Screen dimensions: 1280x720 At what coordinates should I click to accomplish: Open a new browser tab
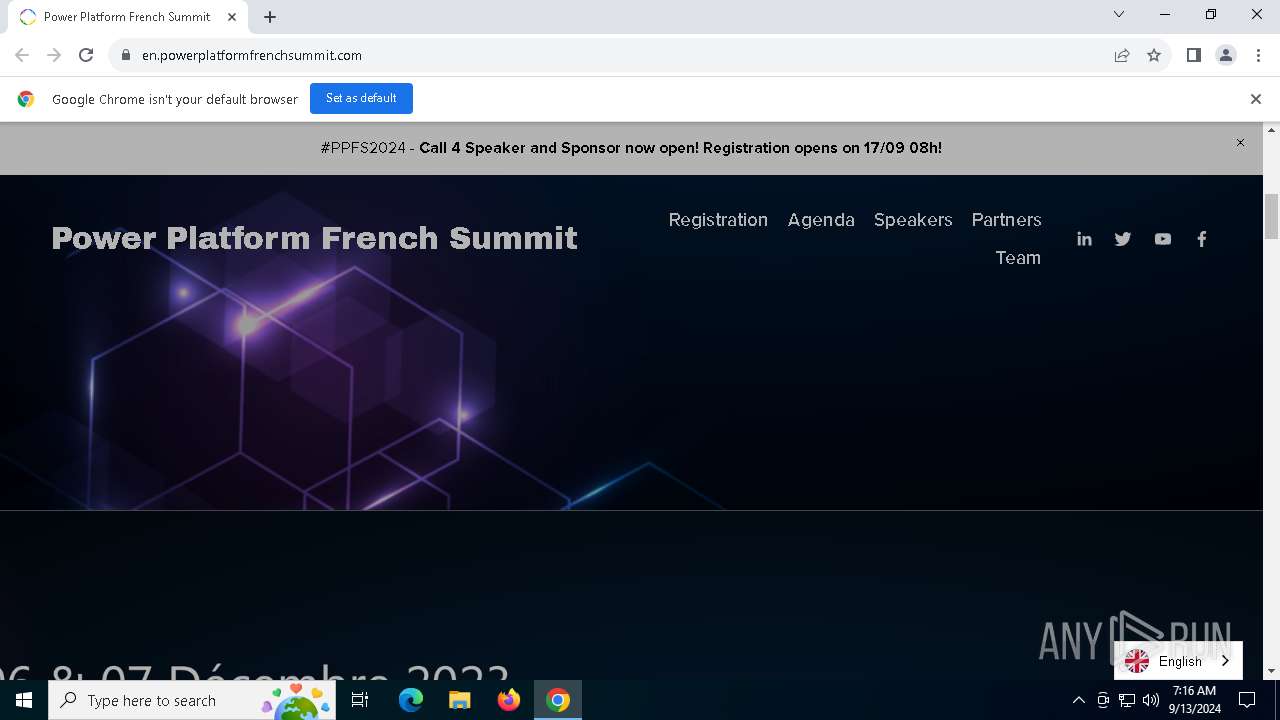click(270, 17)
